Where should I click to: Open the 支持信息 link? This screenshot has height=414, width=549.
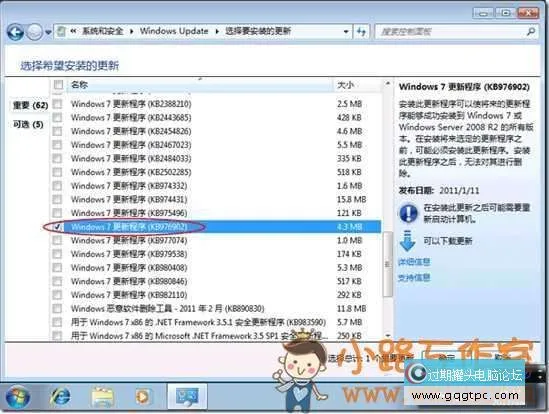414,278
